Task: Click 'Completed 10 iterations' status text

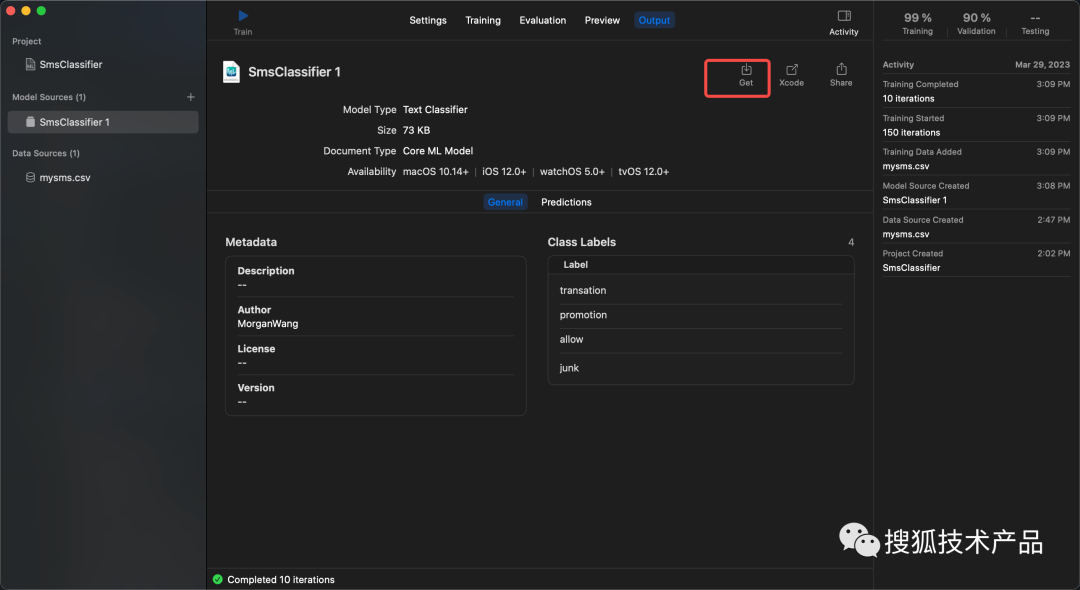Action: [x=281, y=580]
